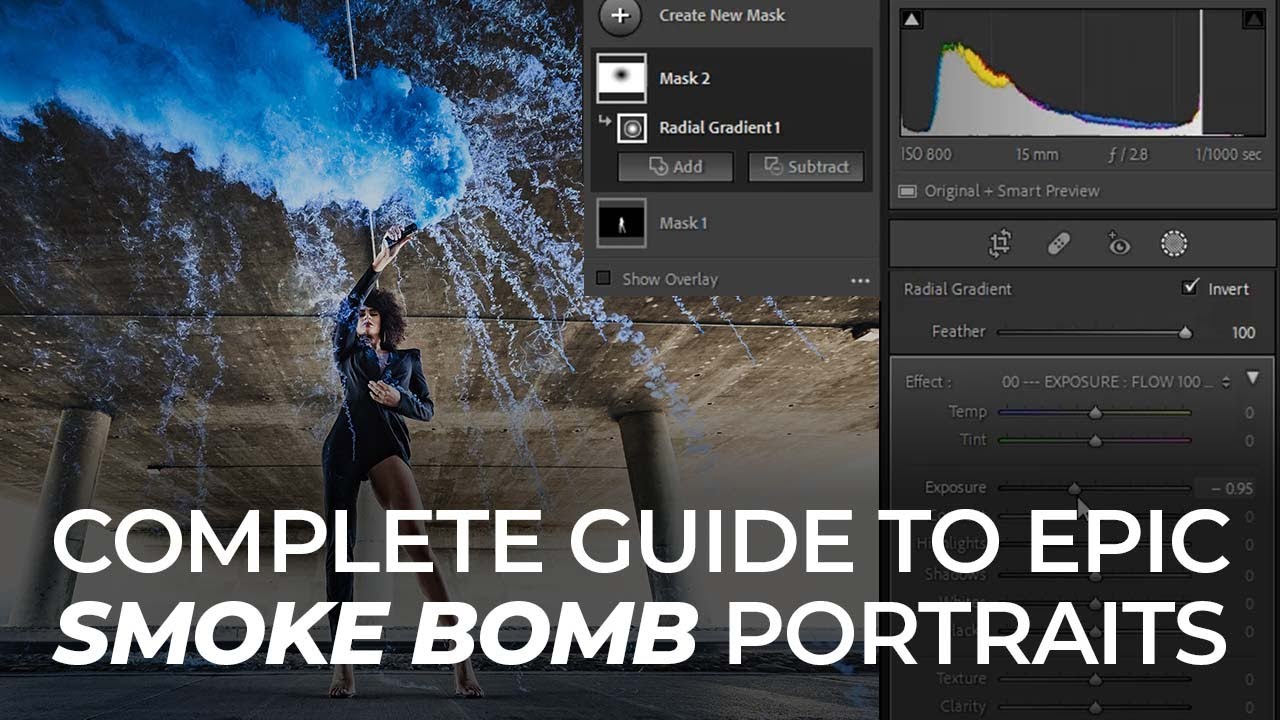The width and height of the screenshot is (1280, 720).
Task: Select the Masking circle tool
Action: click(x=1174, y=244)
